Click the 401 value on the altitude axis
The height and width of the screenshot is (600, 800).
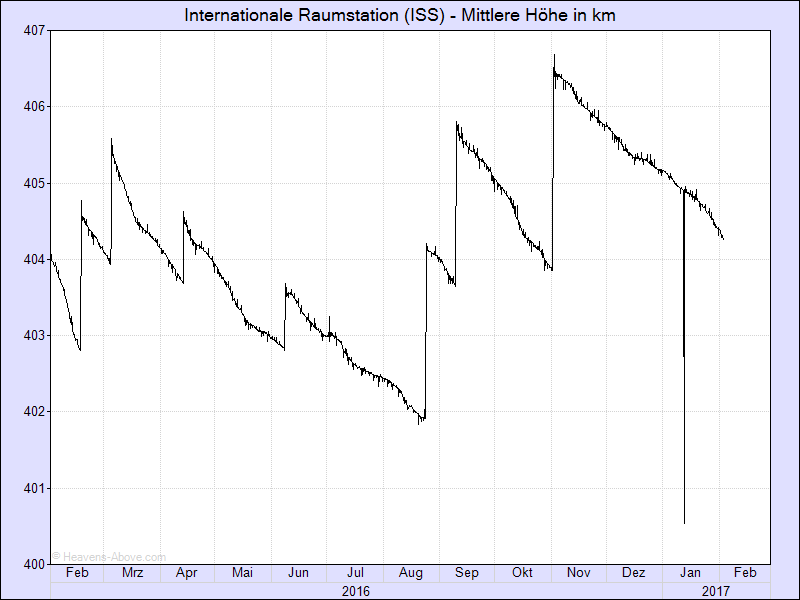[34, 488]
